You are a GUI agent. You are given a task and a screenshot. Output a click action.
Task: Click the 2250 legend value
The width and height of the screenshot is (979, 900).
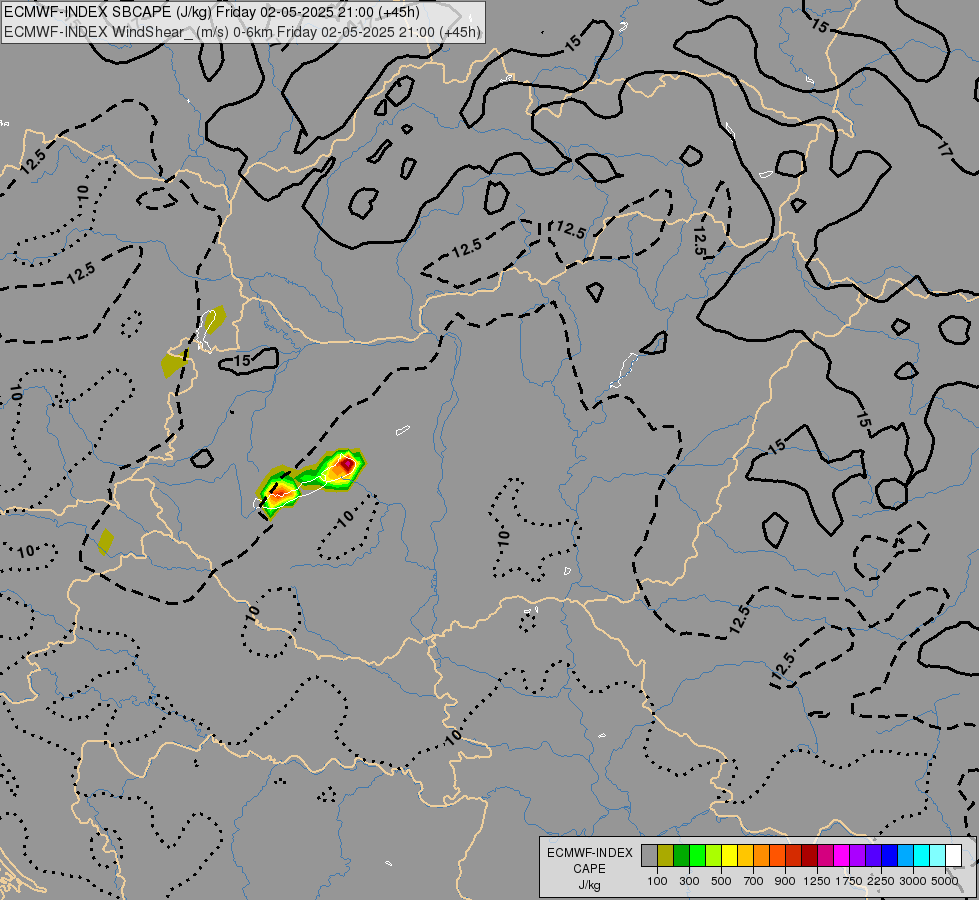(881, 881)
